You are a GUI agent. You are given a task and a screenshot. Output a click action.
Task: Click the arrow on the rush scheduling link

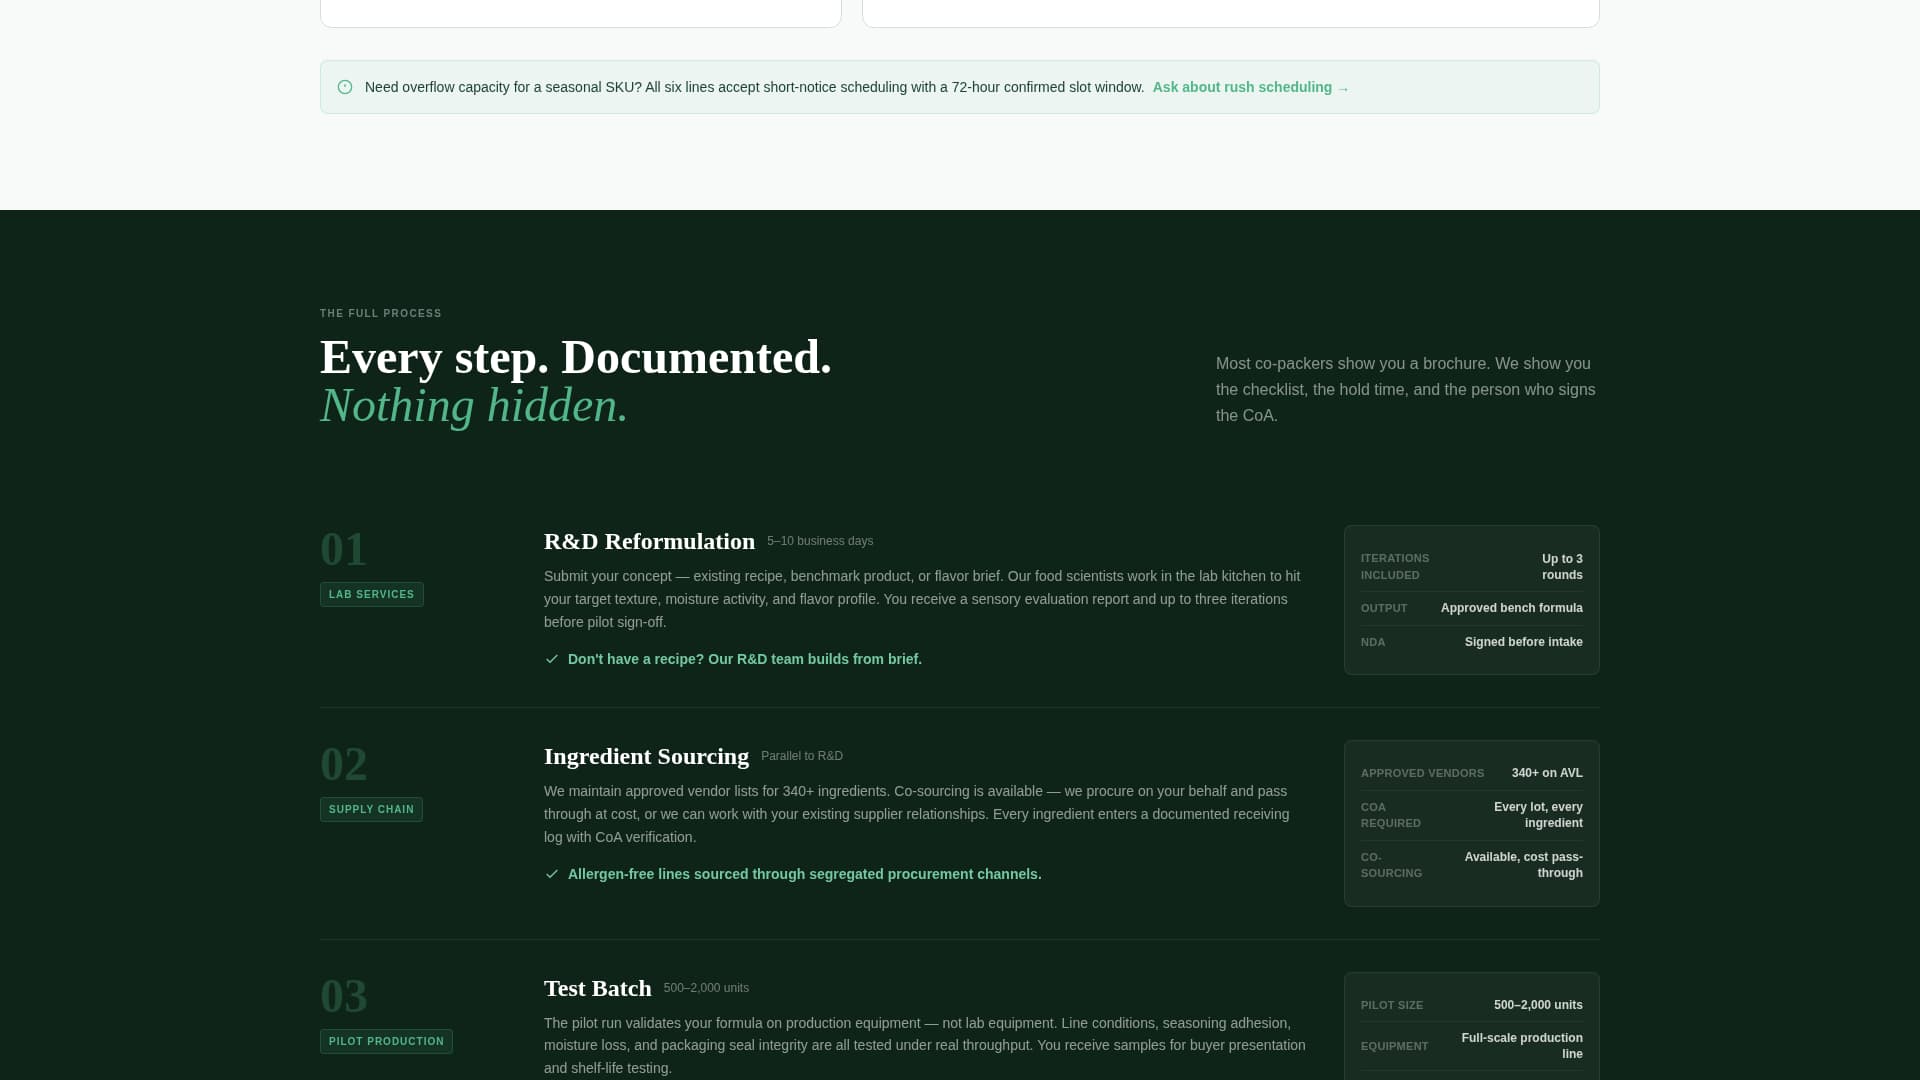[1343, 87]
